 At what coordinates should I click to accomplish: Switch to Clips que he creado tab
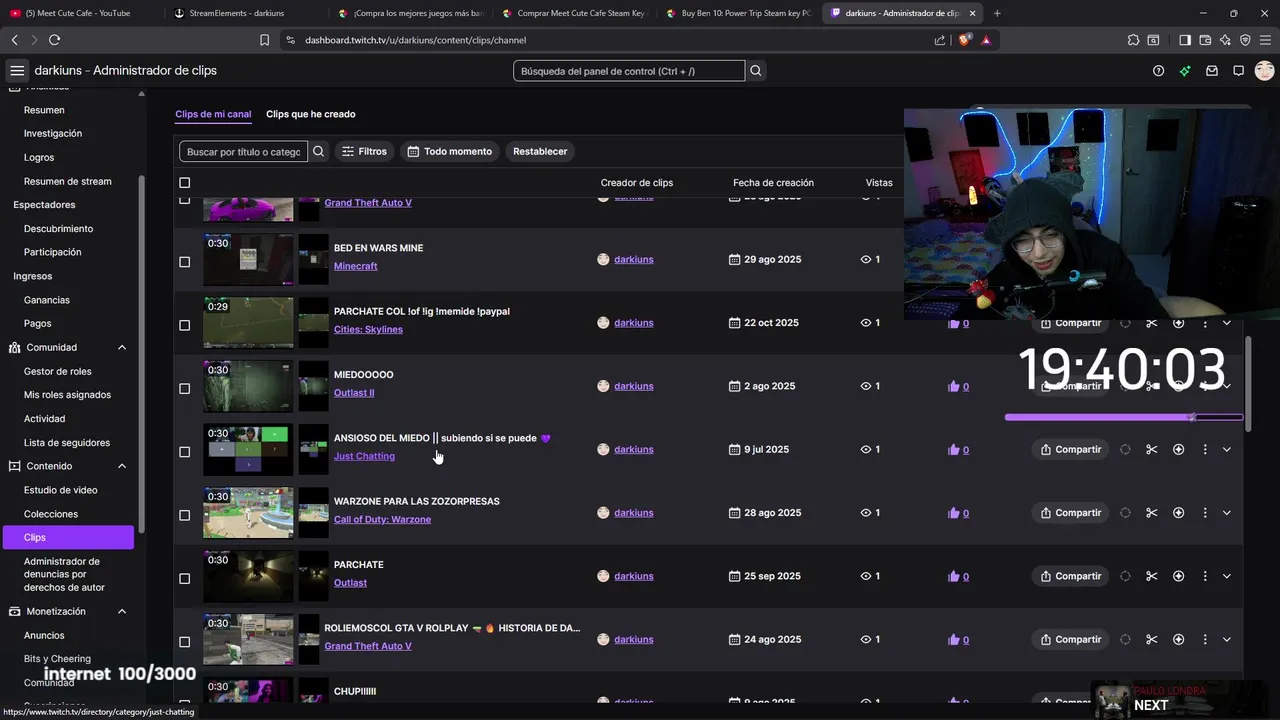click(x=310, y=114)
